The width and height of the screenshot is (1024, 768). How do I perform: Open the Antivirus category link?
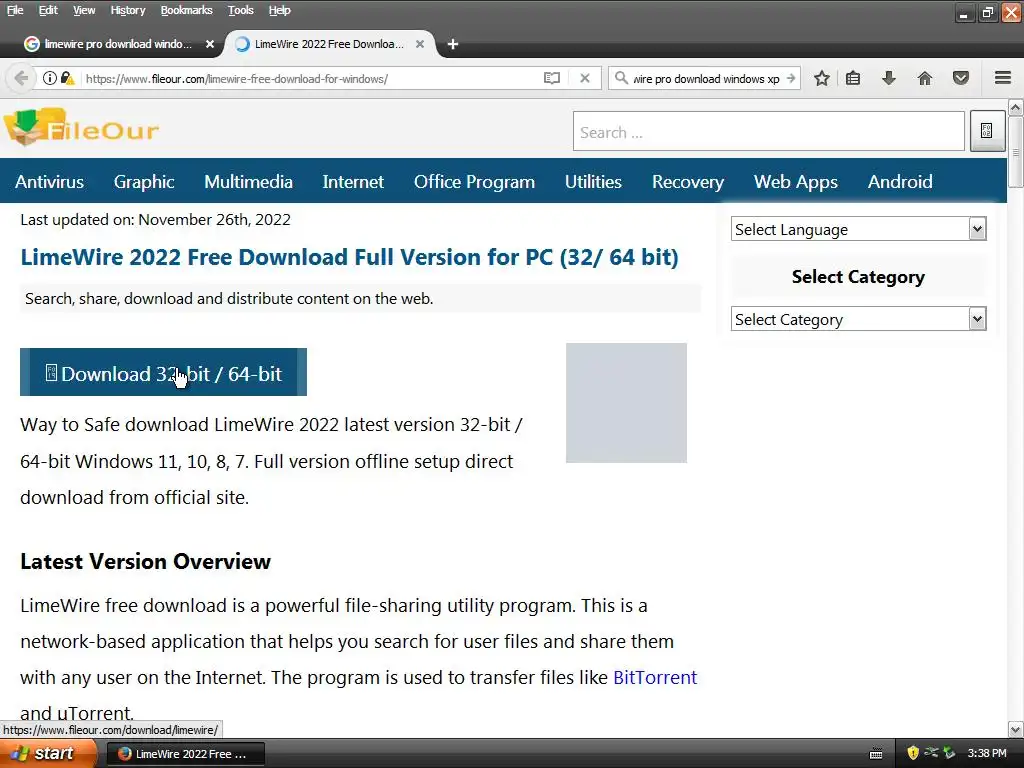coord(50,182)
